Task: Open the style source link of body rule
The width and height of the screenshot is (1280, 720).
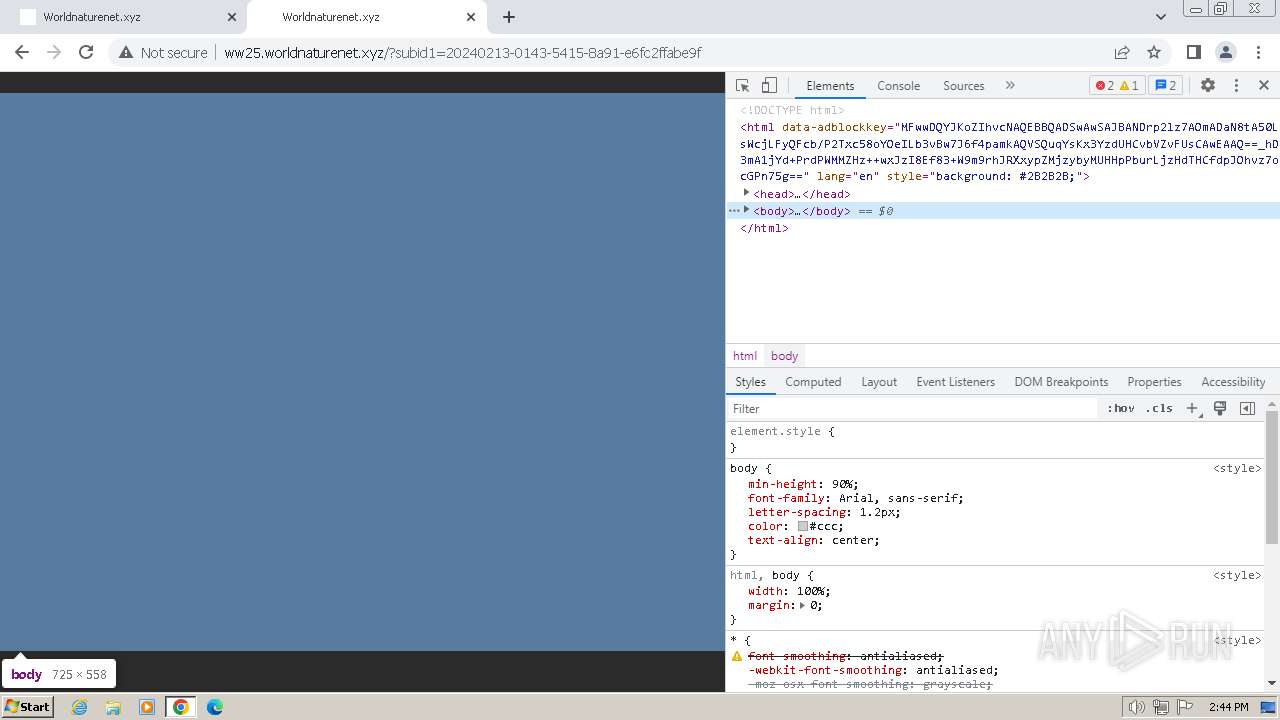Action: (1237, 468)
